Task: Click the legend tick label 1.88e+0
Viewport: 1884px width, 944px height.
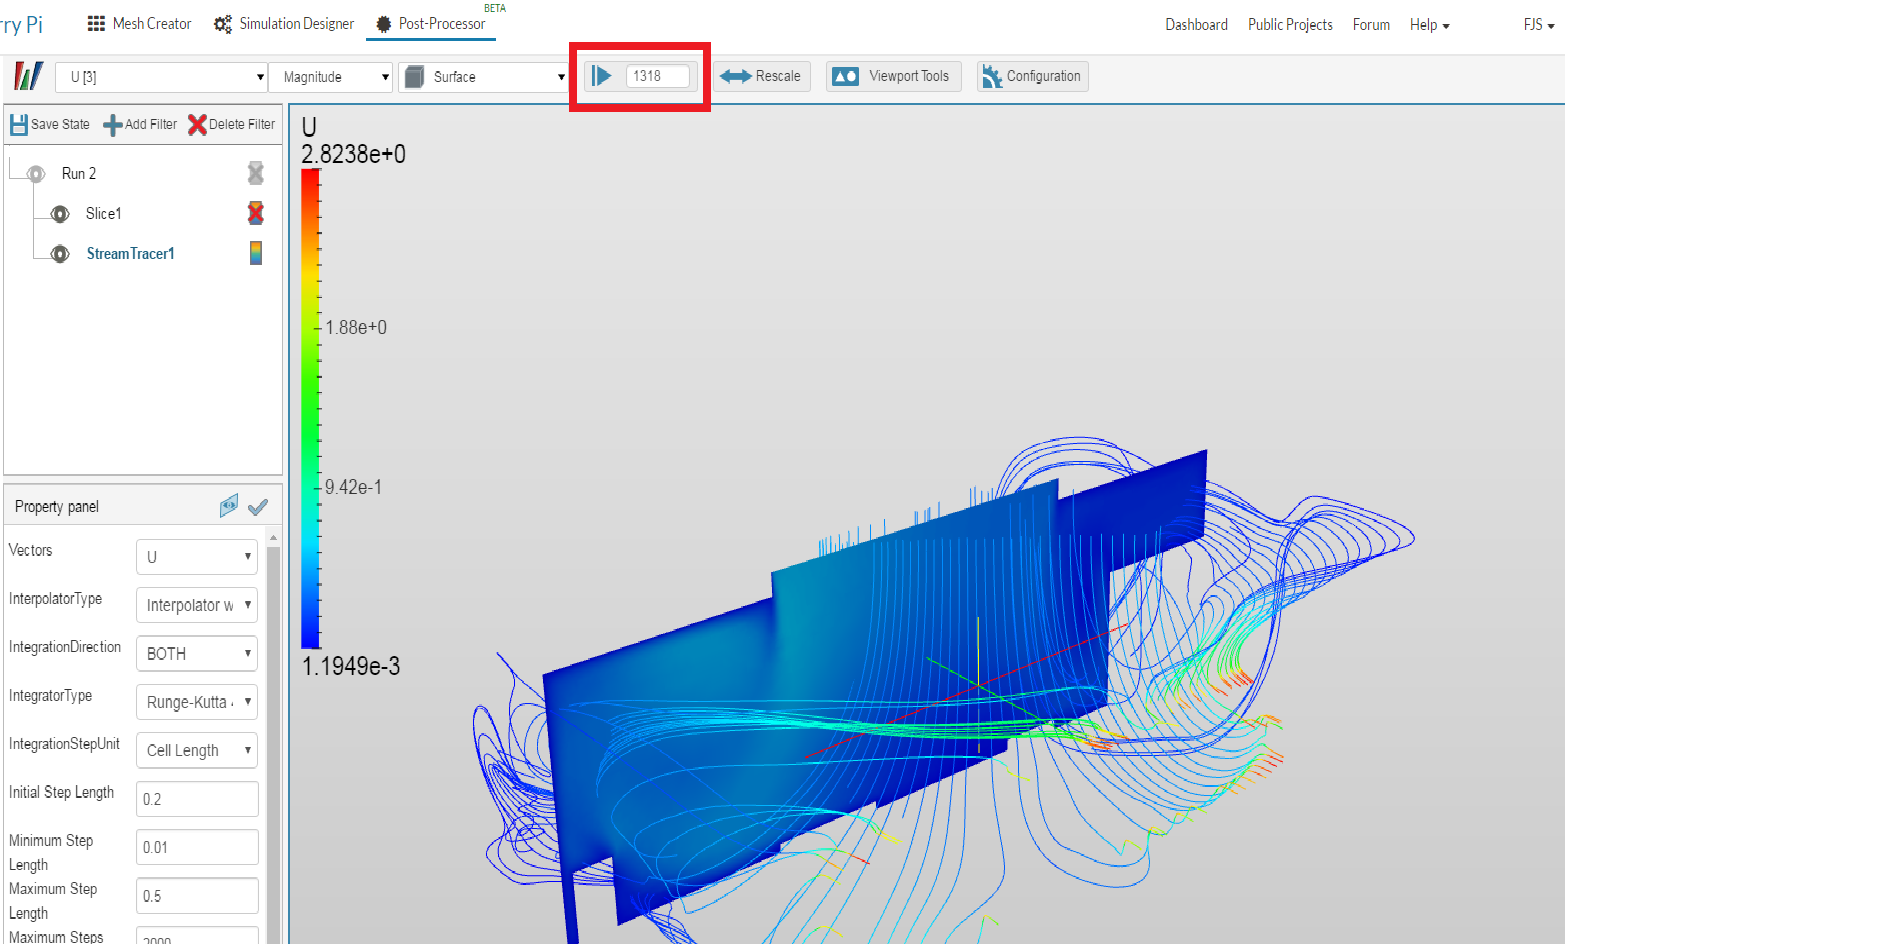Action: (x=356, y=327)
